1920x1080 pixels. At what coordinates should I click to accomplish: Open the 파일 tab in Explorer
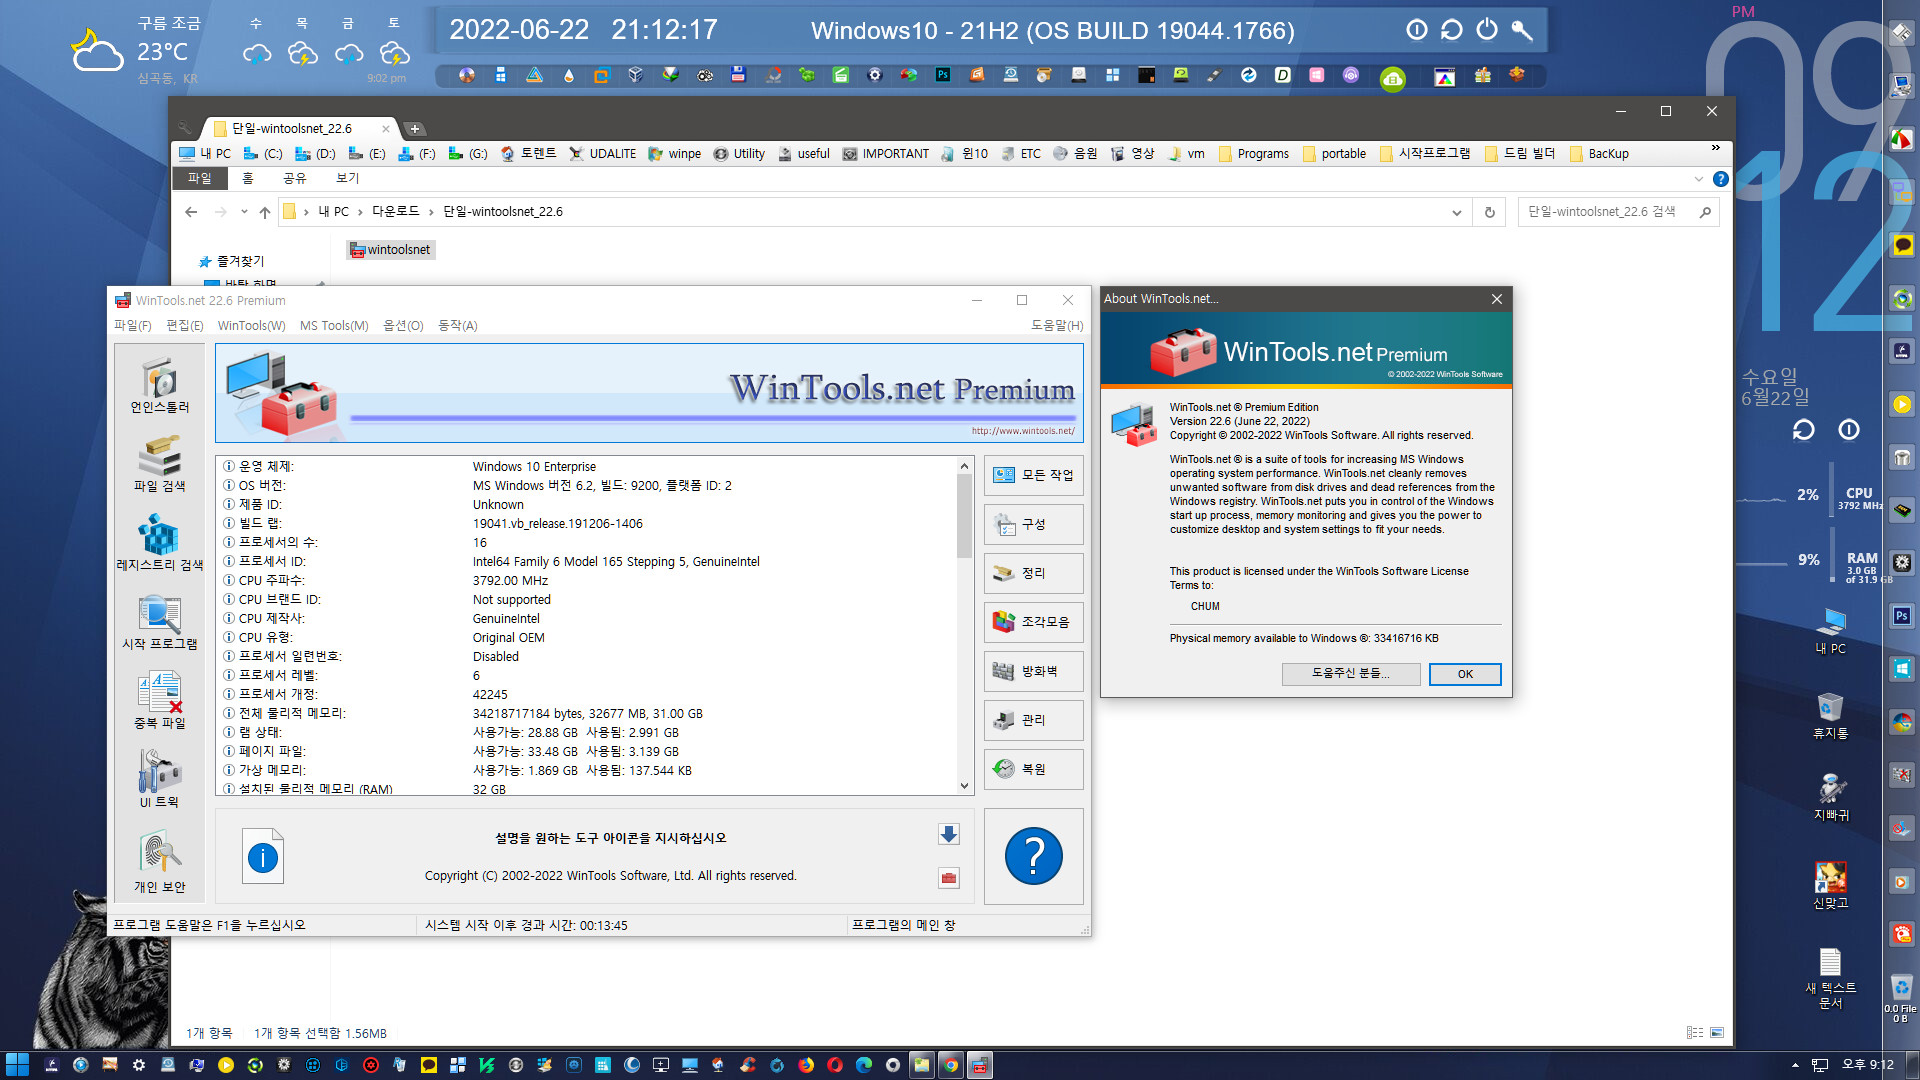tap(200, 178)
